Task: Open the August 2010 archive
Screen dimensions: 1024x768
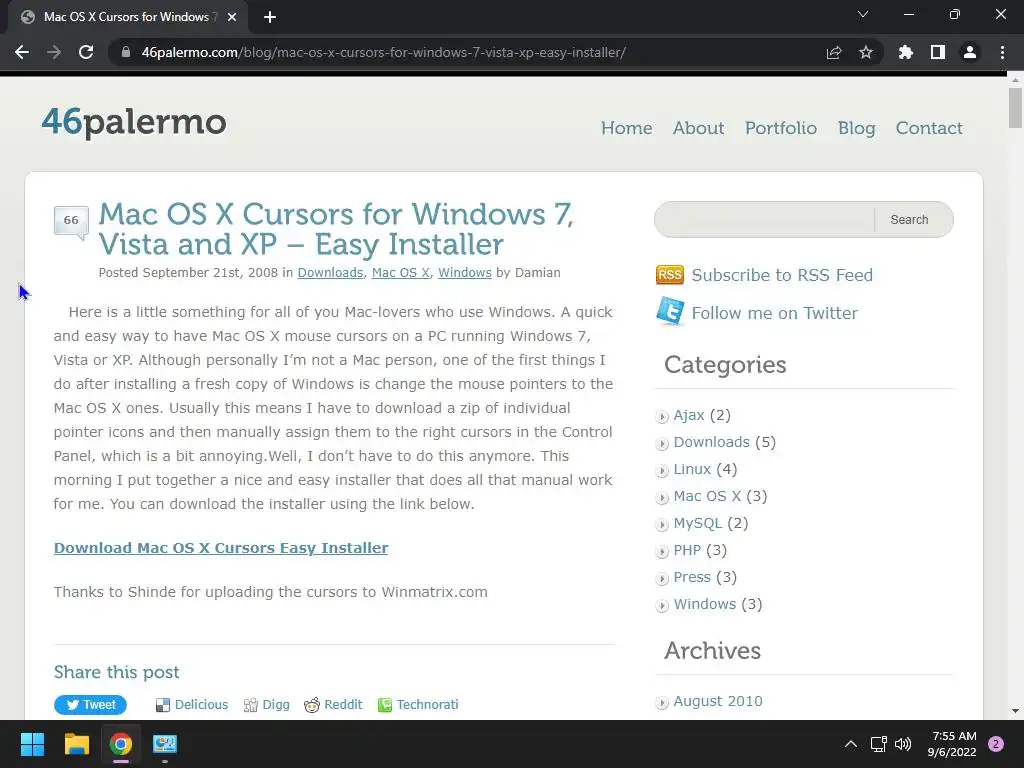Action: [x=717, y=701]
